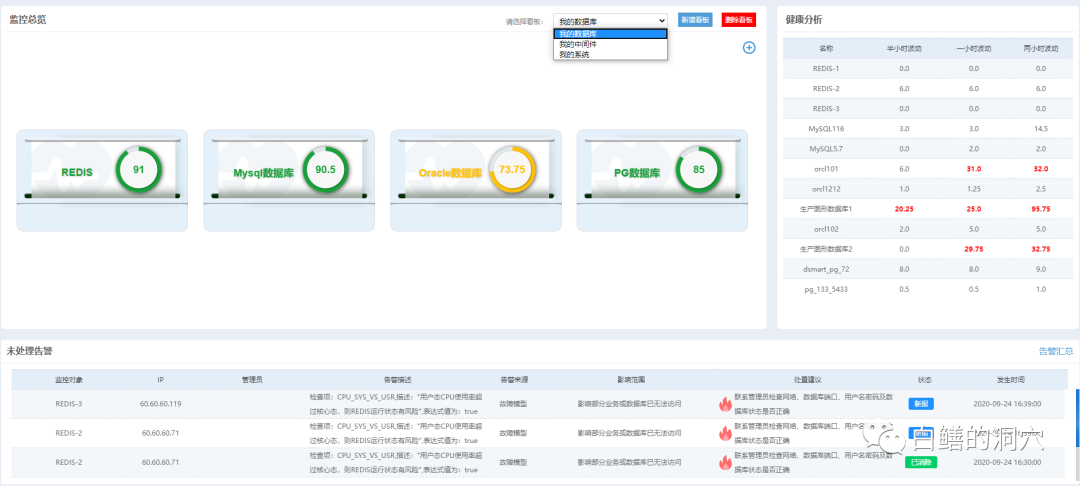Select 我的中间件 from the dropdown list
Screen dimensions: 1080x486
coord(578,44)
